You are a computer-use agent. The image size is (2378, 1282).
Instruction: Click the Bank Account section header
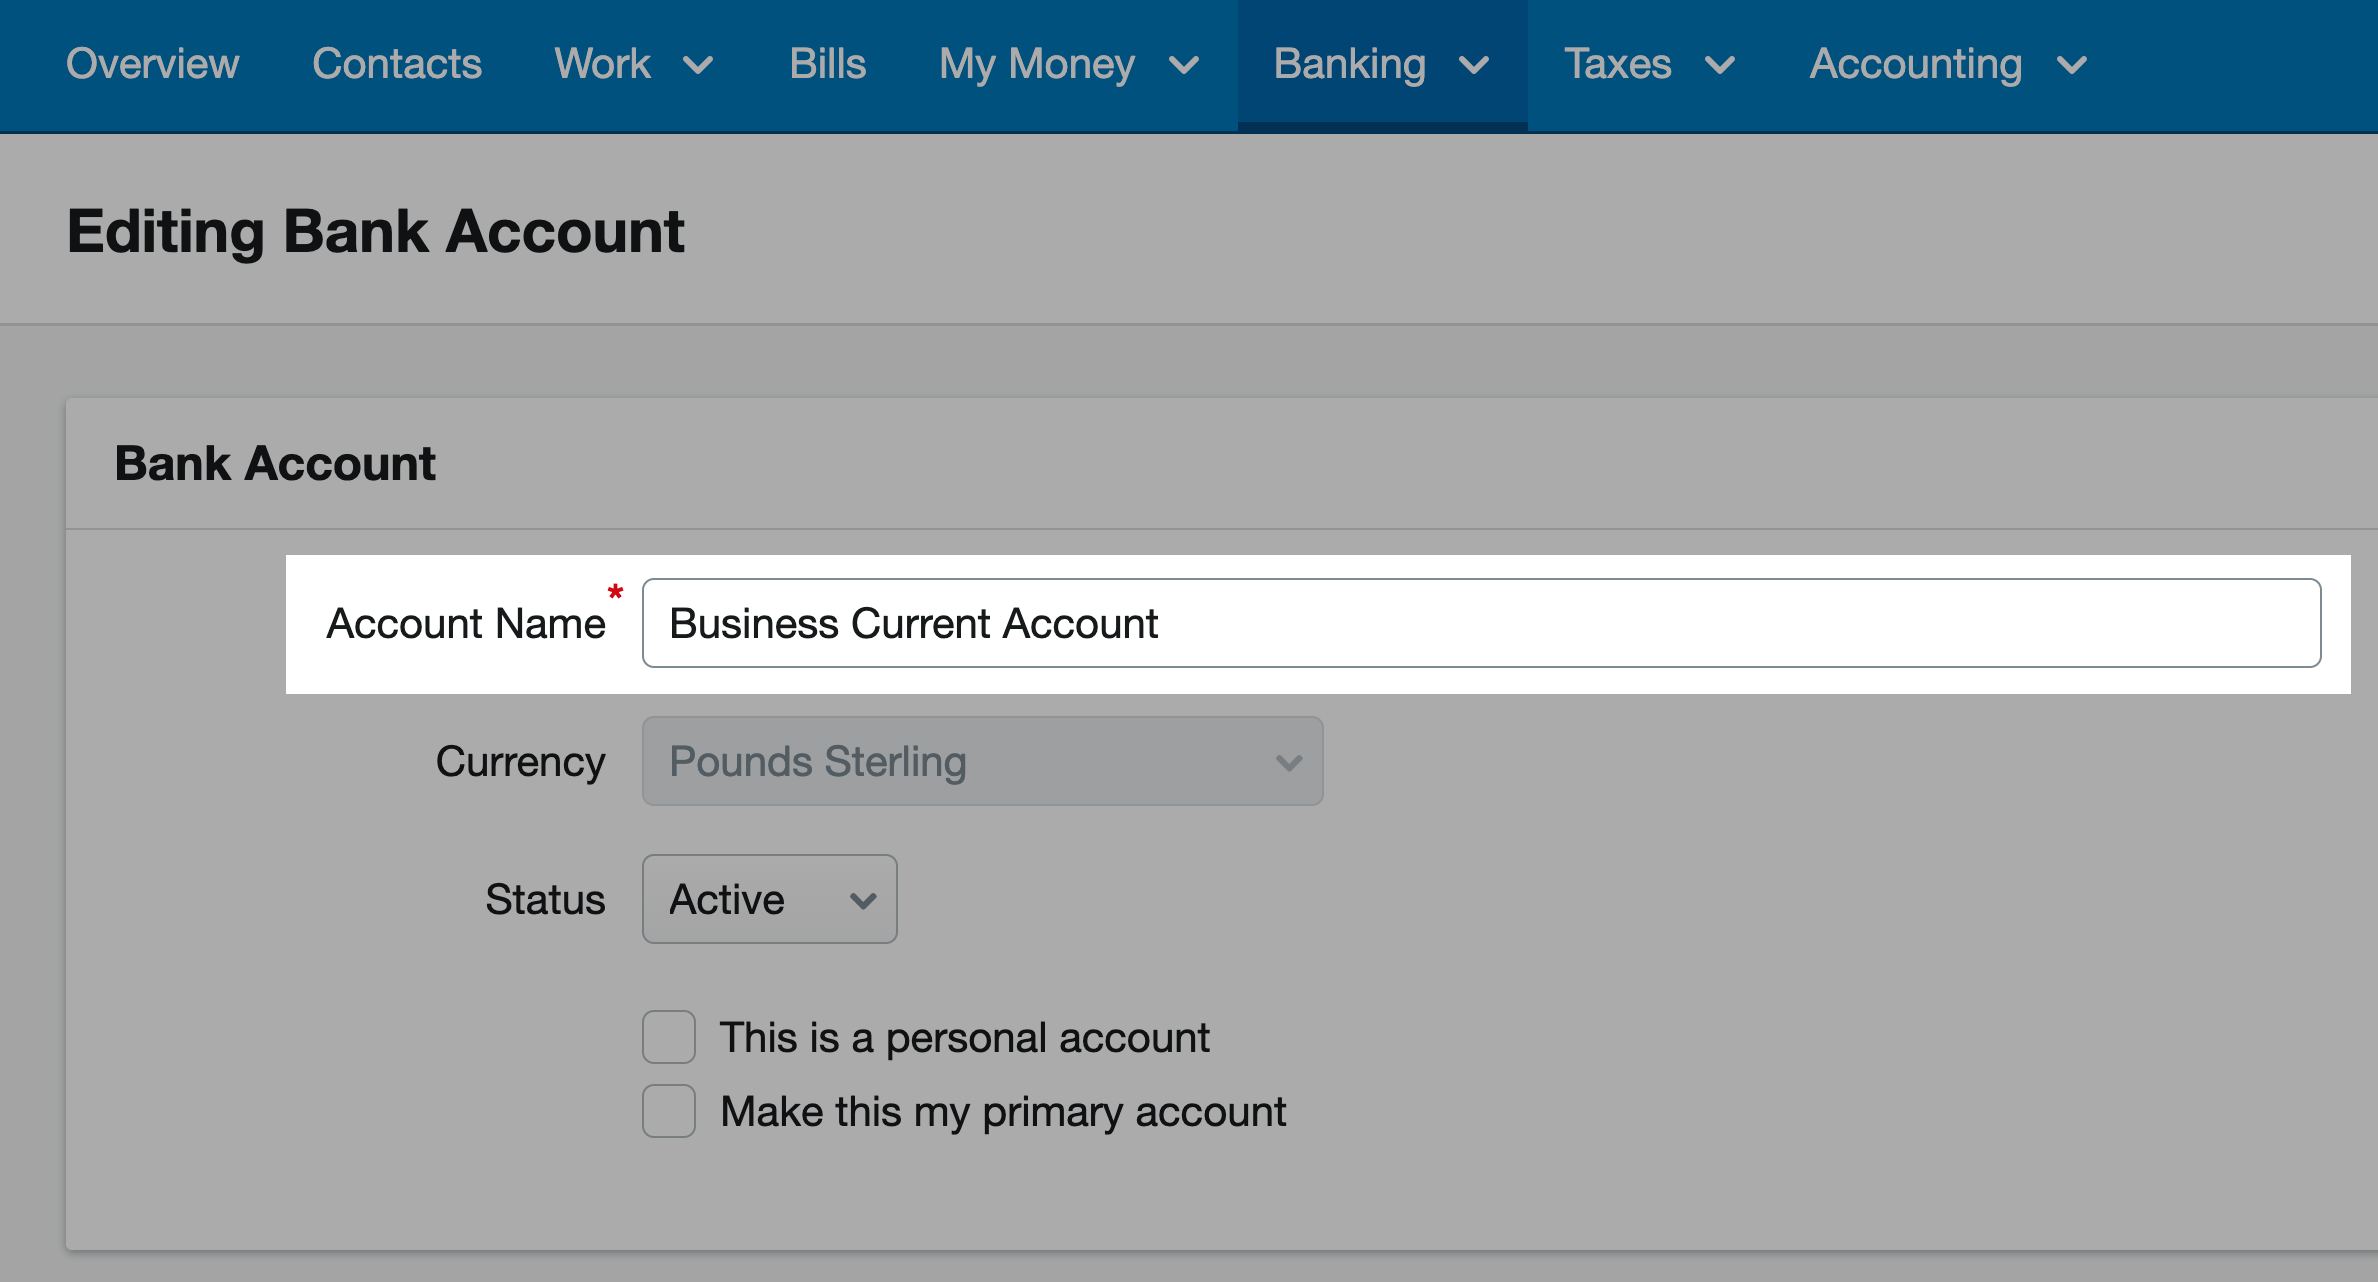[x=275, y=462]
